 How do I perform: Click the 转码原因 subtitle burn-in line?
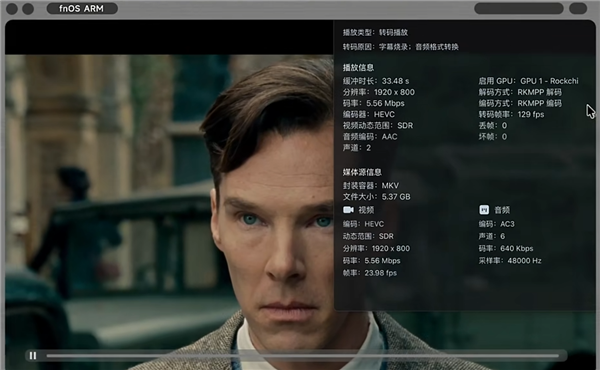401,47
